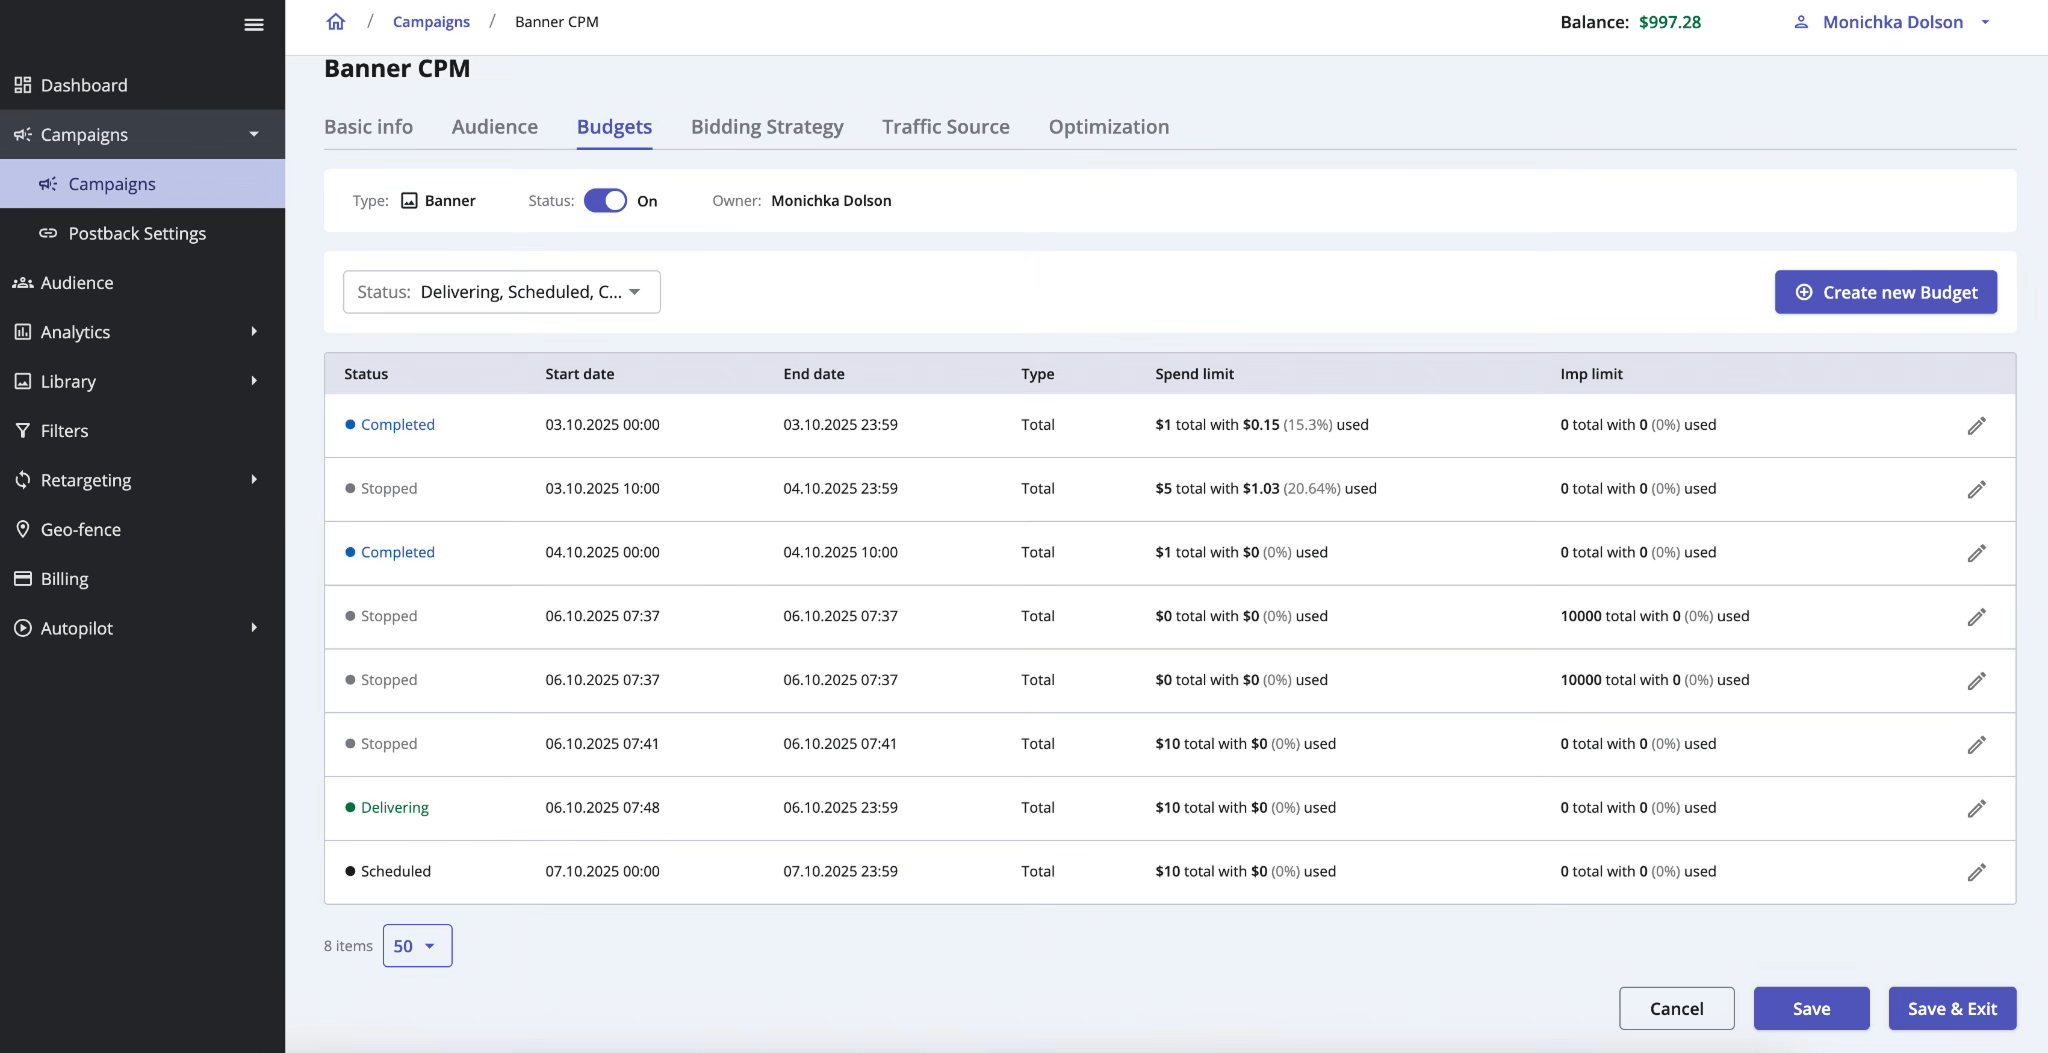
Task: Switch to the Bidding Strategy tab
Action: tap(766, 127)
